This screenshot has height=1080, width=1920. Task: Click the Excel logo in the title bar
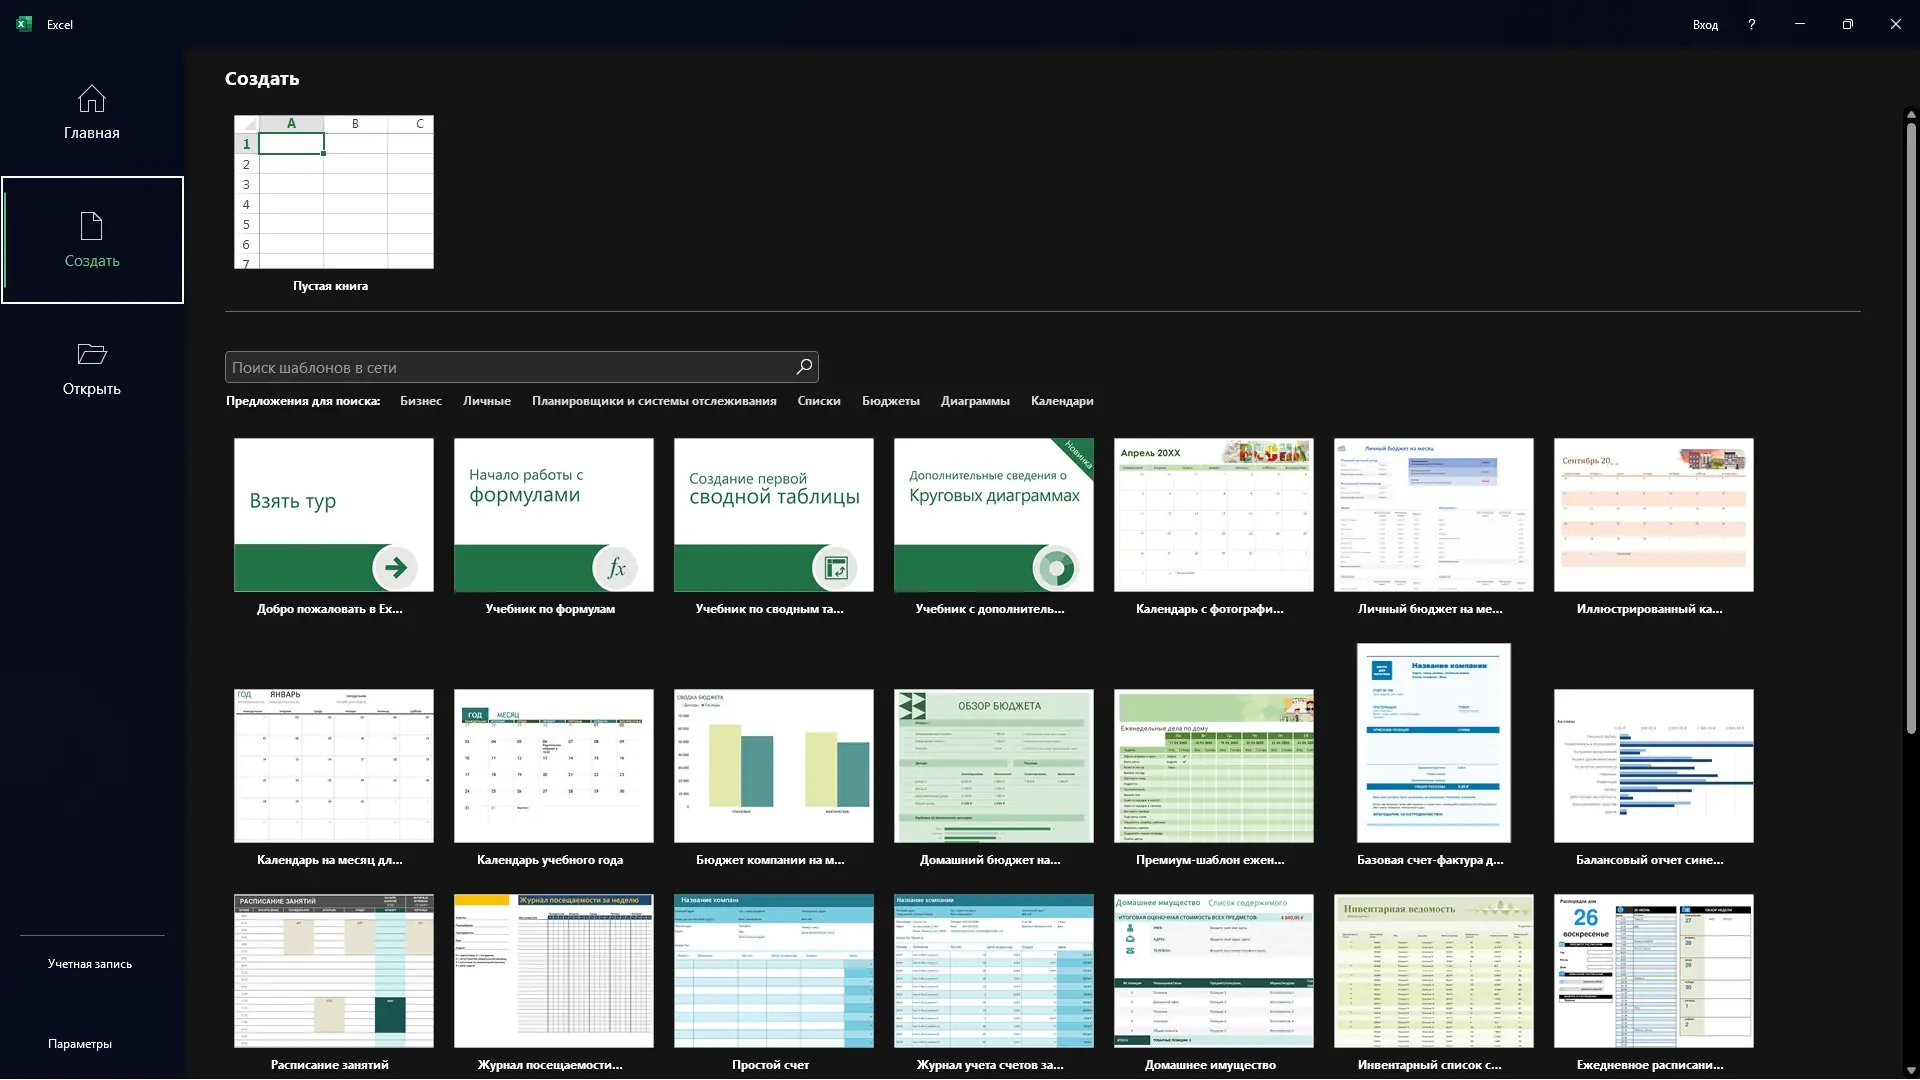[24, 24]
